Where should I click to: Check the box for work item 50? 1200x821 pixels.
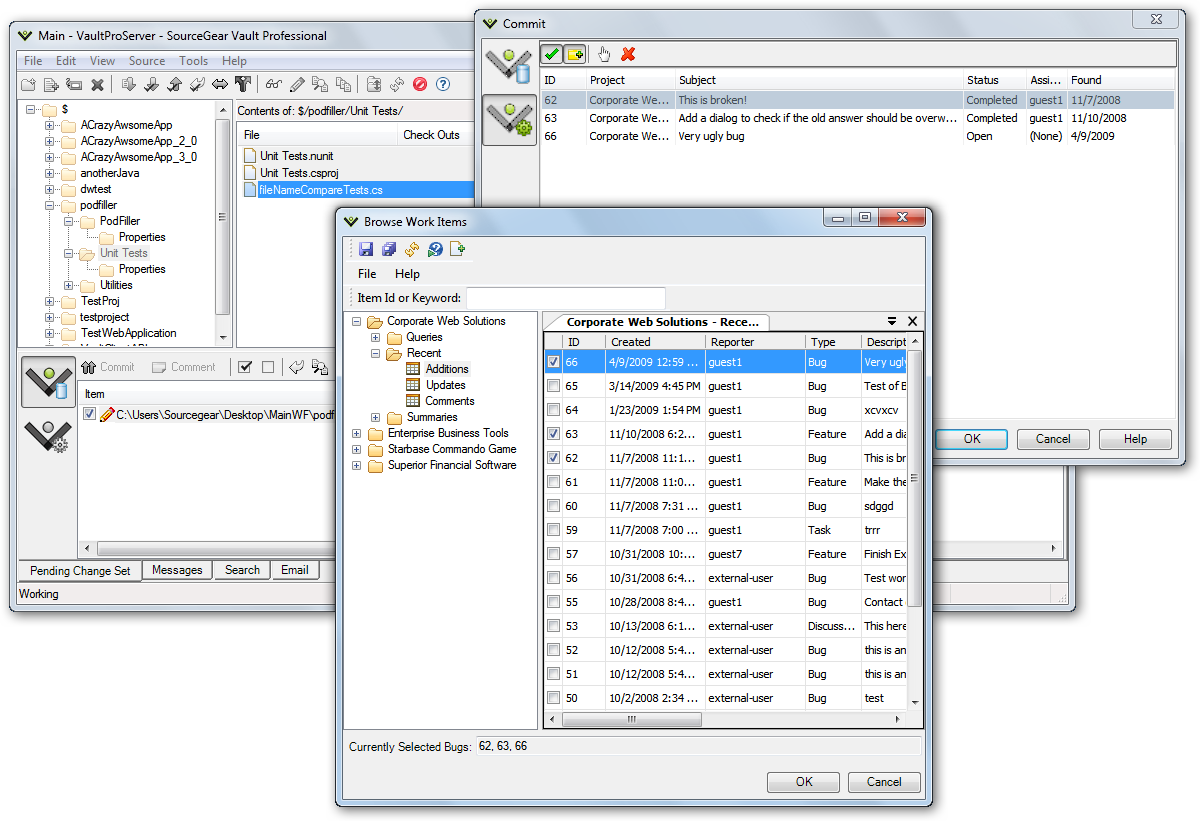pyautogui.click(x=554, y=698)
